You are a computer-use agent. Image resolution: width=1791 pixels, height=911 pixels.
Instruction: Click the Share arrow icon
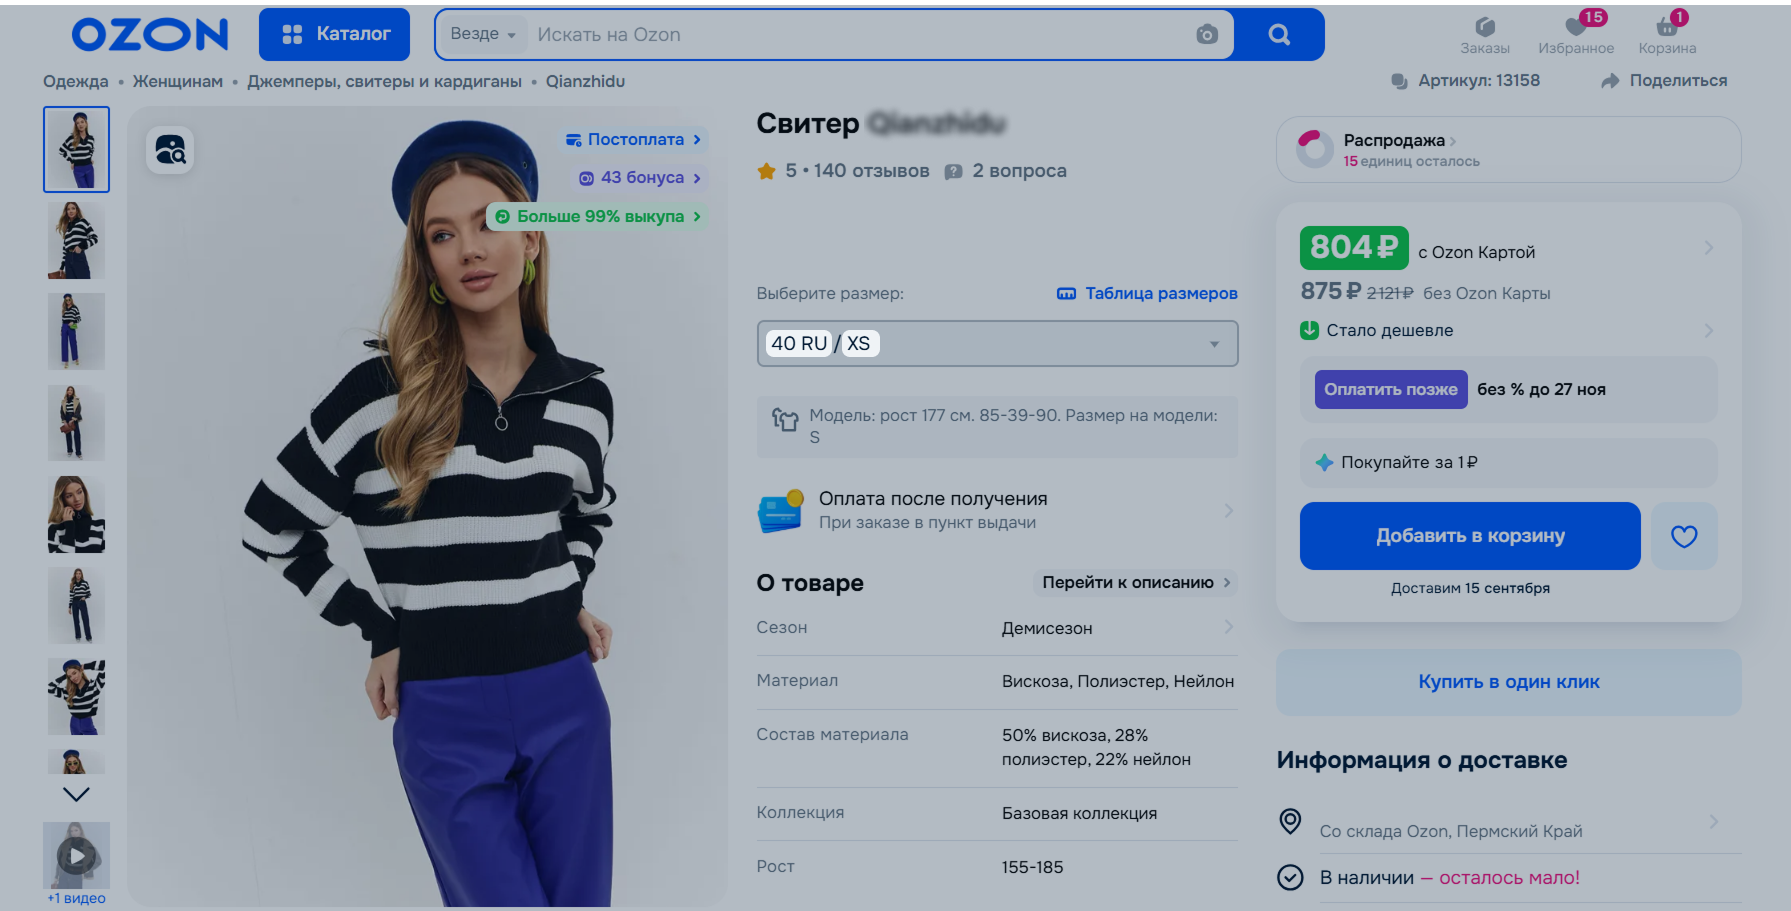click(x=1610, y=81)
